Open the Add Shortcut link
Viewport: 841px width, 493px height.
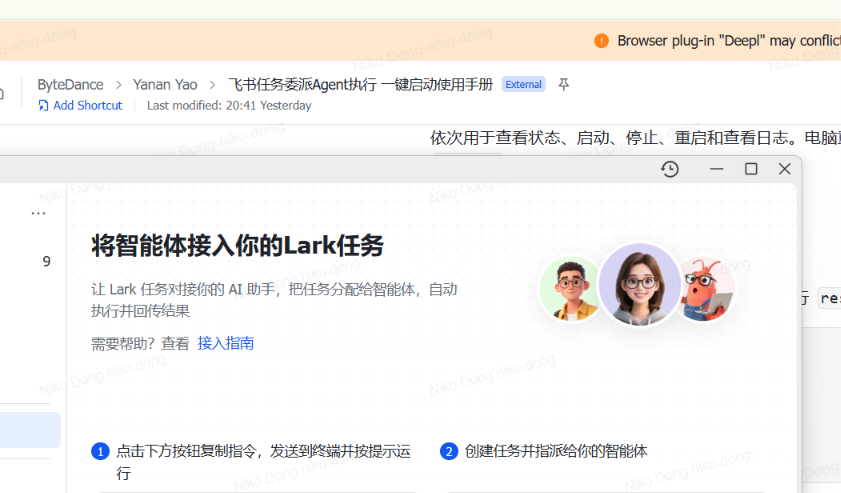[x=87, y=106]
